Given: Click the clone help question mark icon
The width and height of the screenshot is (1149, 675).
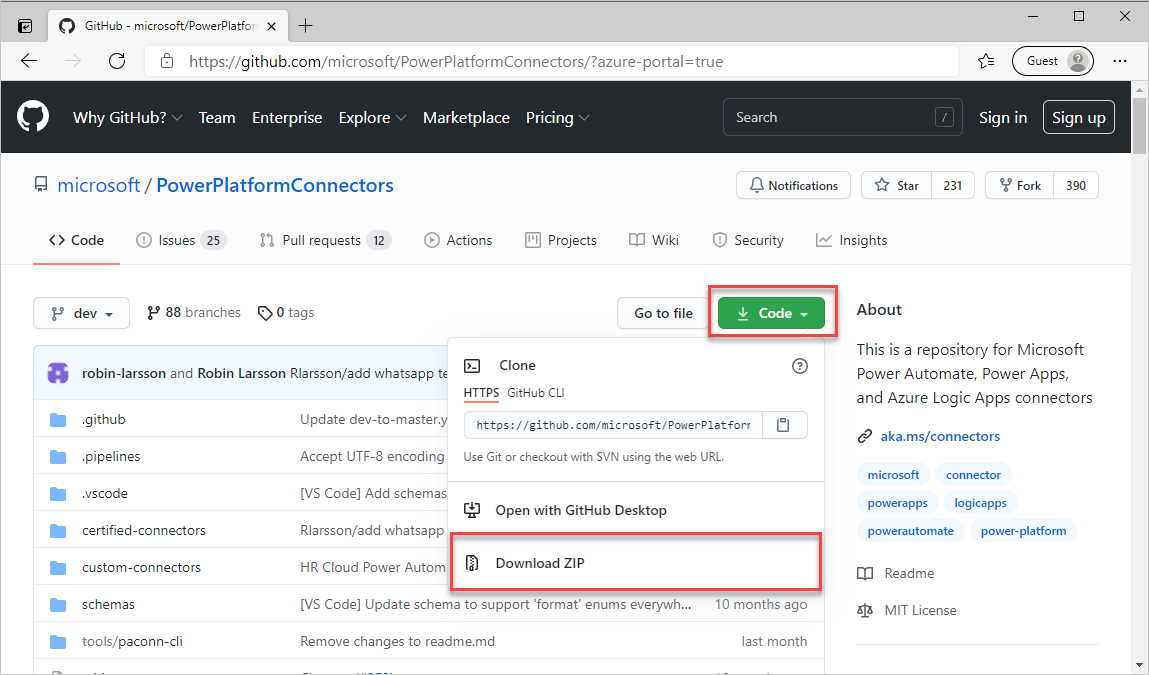Looking at the screenshot, I should point(799,366).
